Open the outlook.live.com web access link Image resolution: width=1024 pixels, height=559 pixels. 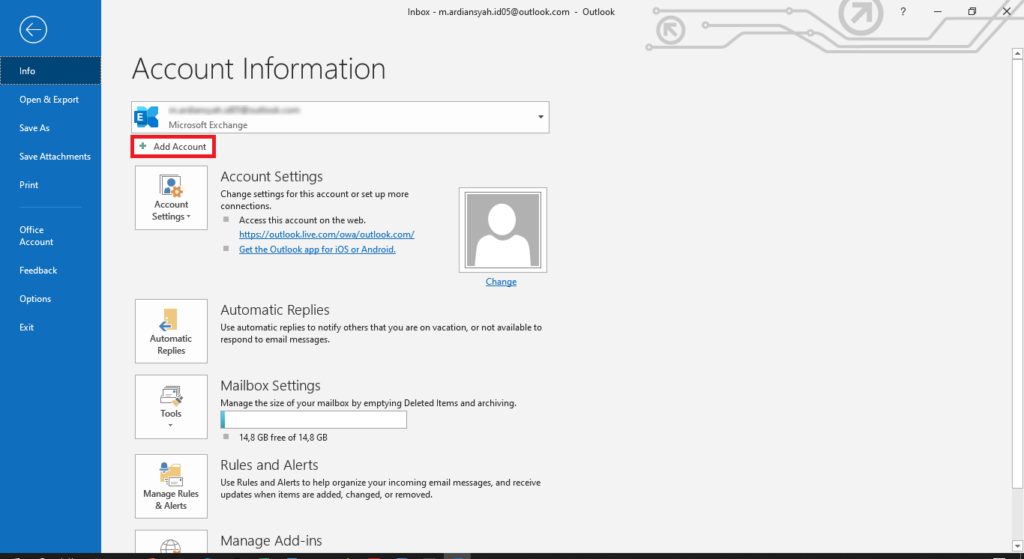(327, 234)
